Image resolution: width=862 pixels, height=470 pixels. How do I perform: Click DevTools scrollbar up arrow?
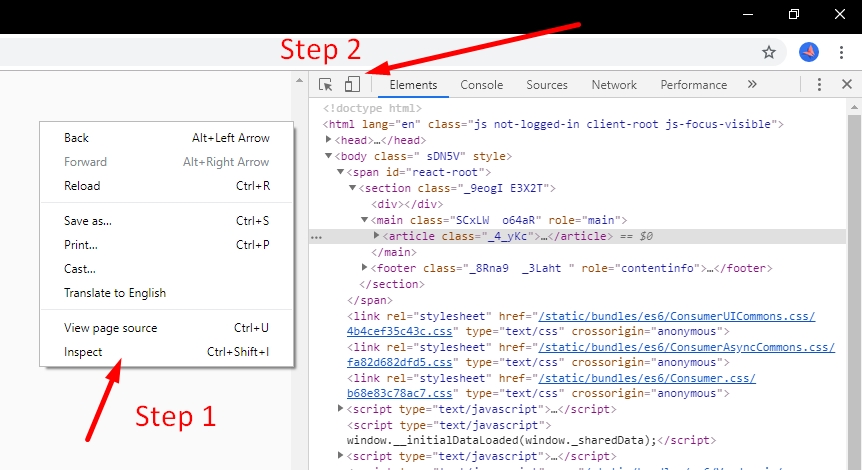(x=854, y=107)
